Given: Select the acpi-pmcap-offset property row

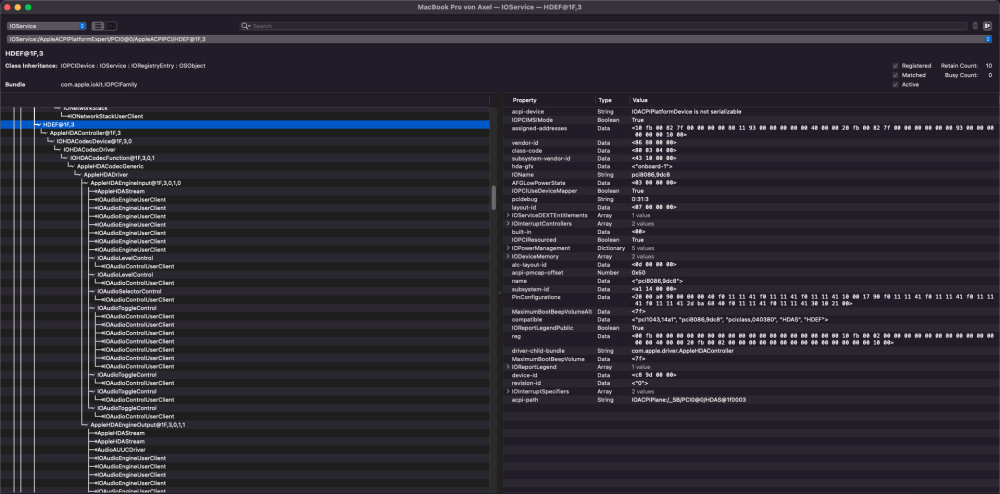Looking at the screenshot, I should 751,272.
